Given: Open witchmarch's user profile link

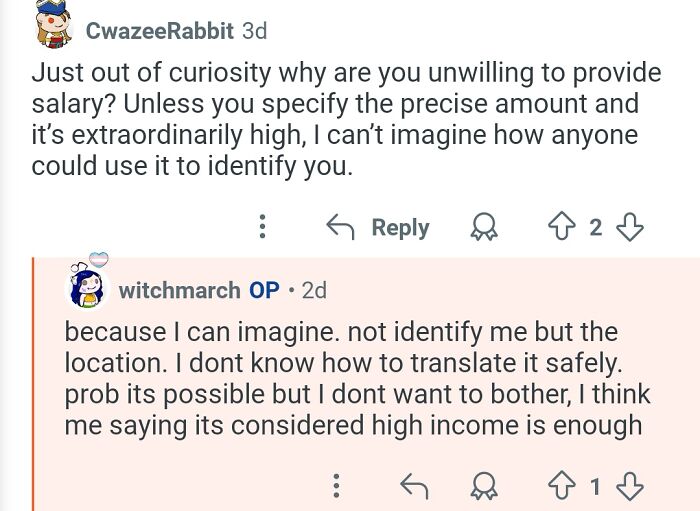Looking at the screenshot, I should point(179,290).
